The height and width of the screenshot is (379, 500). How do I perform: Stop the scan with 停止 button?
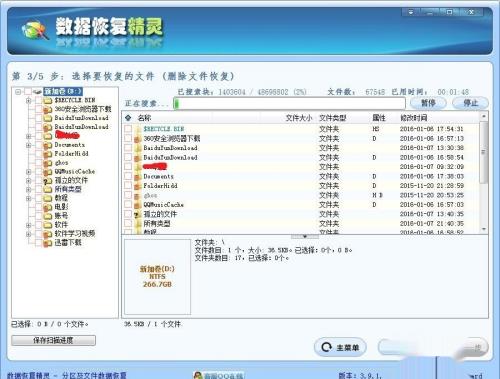470,103
